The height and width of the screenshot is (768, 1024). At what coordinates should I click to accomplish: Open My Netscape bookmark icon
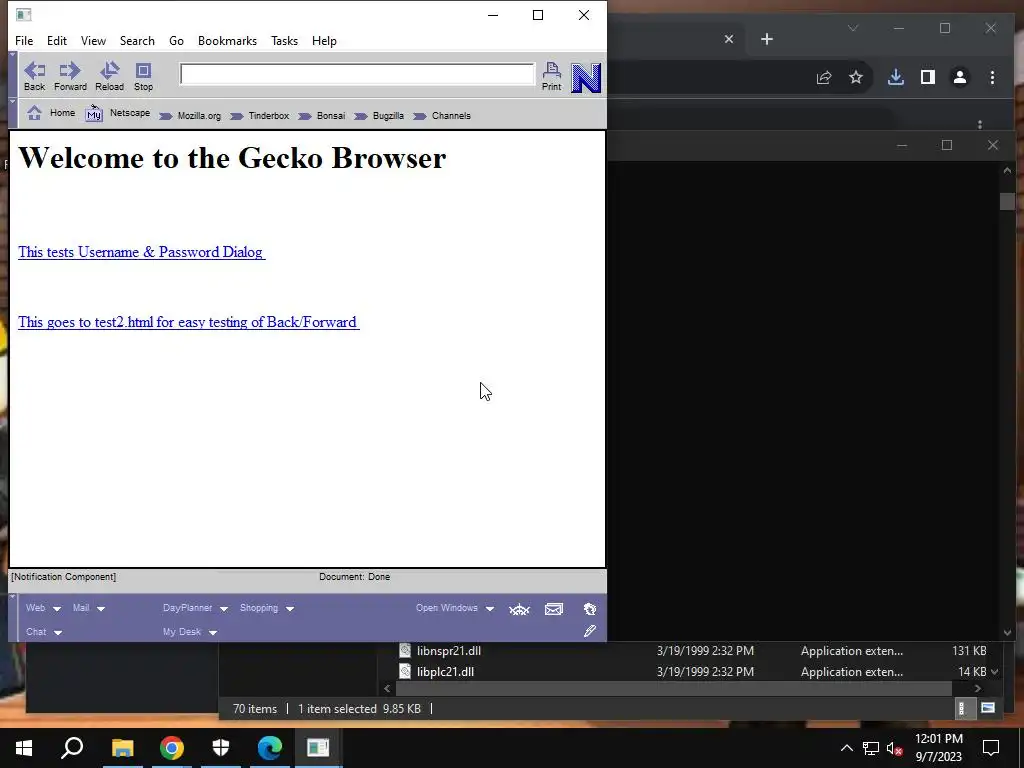[94, 114]
